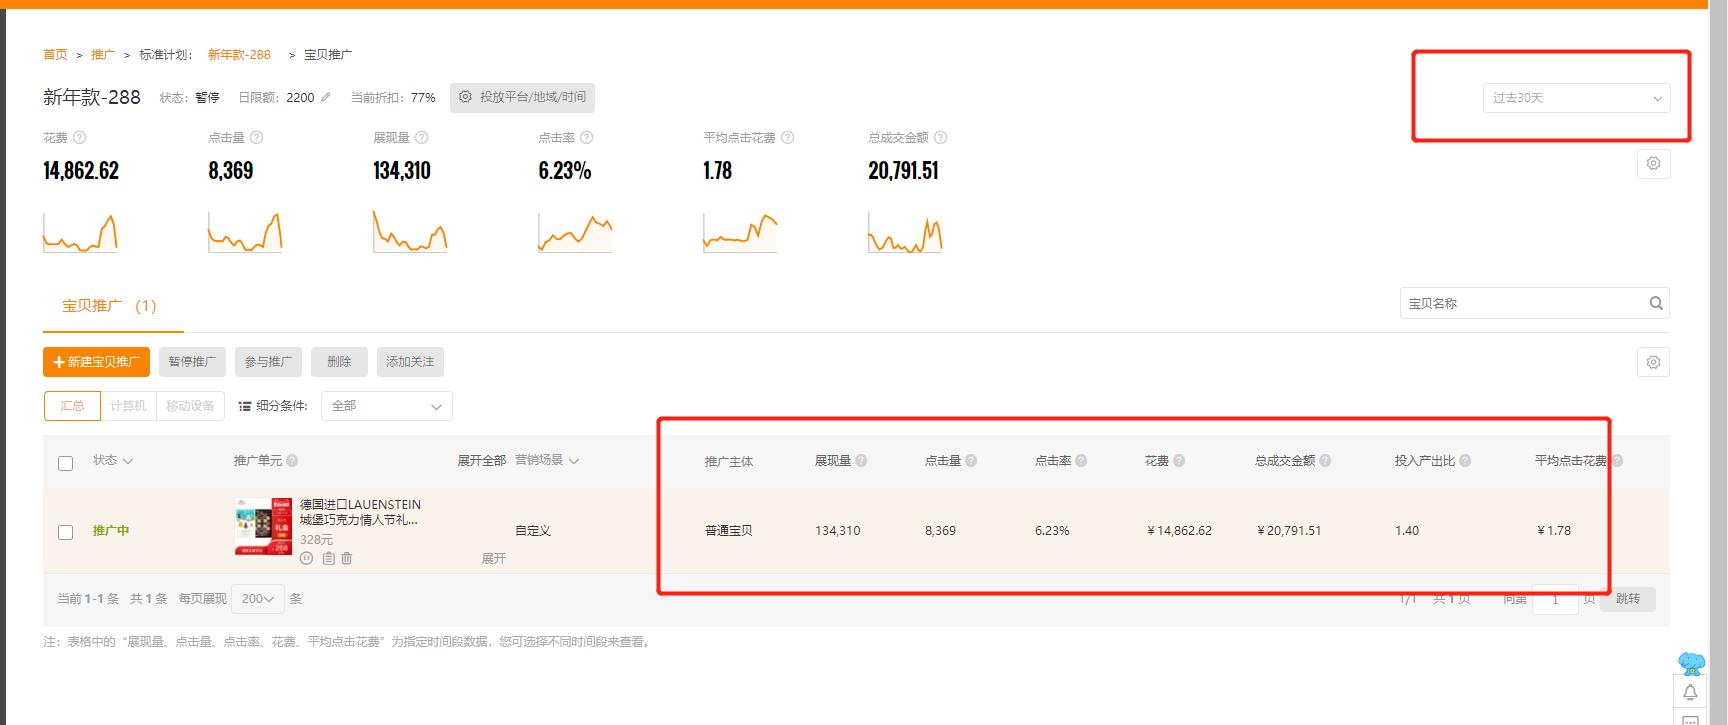This screenshot has height=725, width=1728.
Task: Expand the LAUENSTEIN row via 展开
Action: pos(494,558)
